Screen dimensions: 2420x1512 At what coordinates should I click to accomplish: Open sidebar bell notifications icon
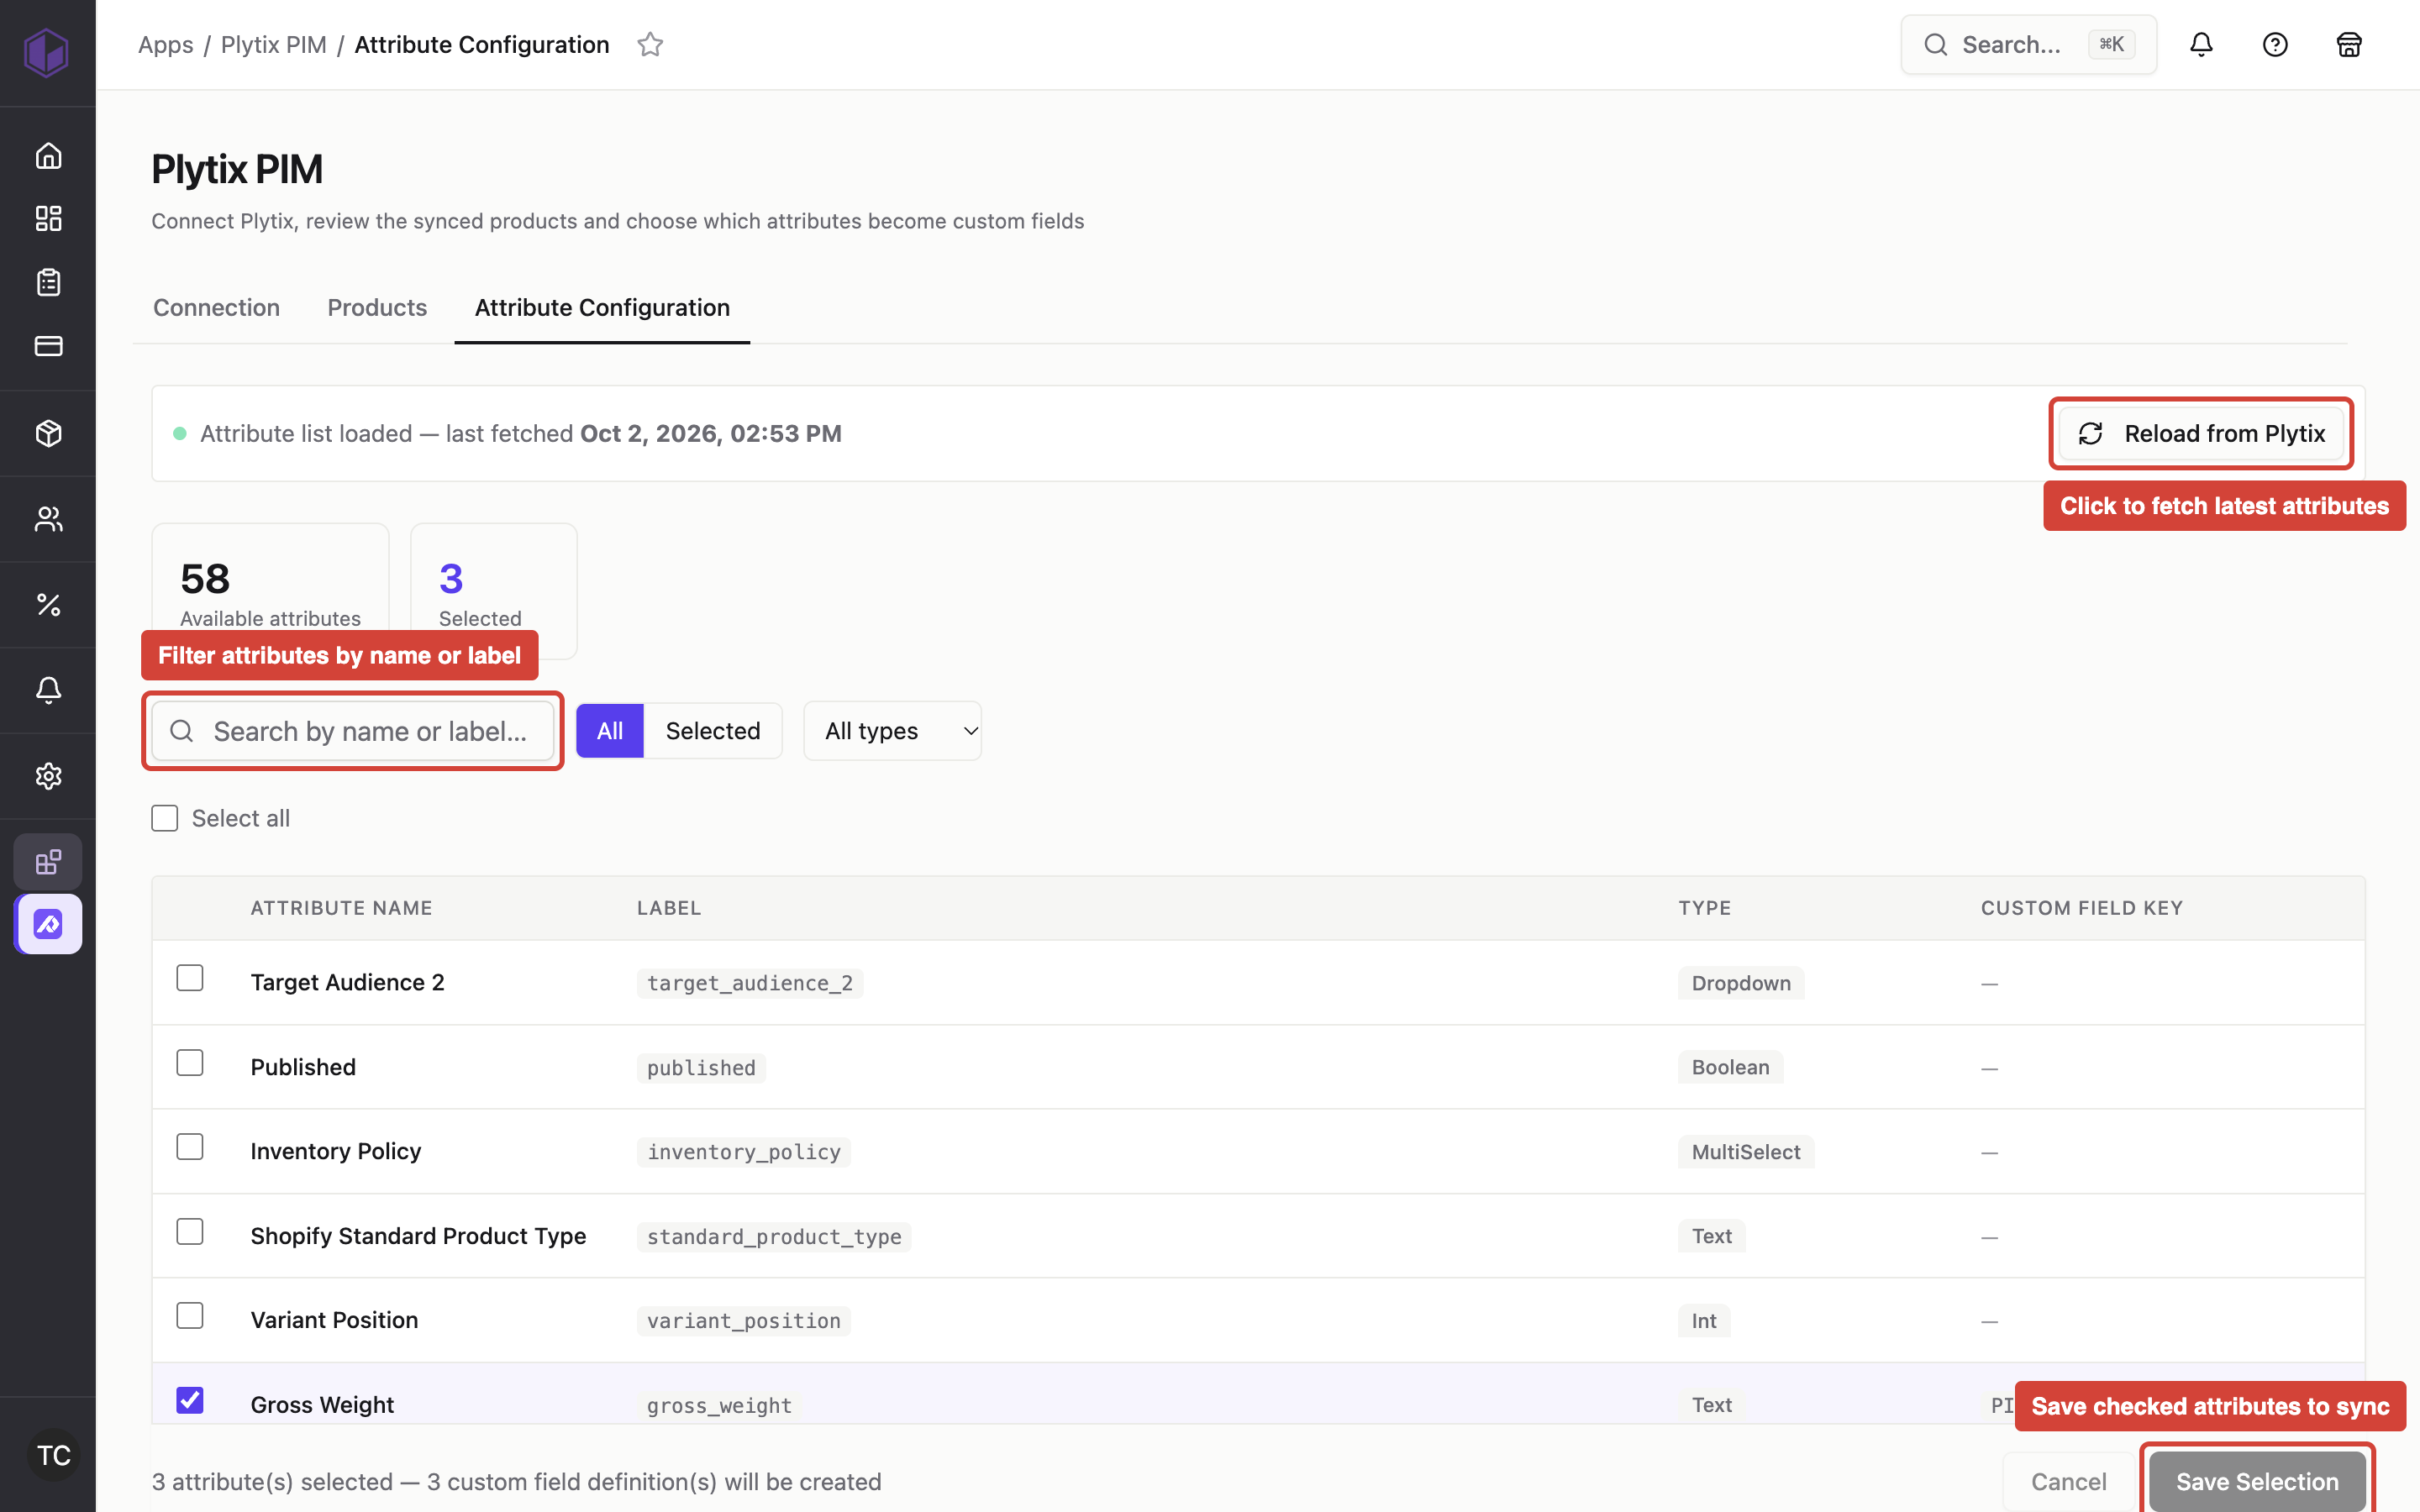[x=48, y=690]
